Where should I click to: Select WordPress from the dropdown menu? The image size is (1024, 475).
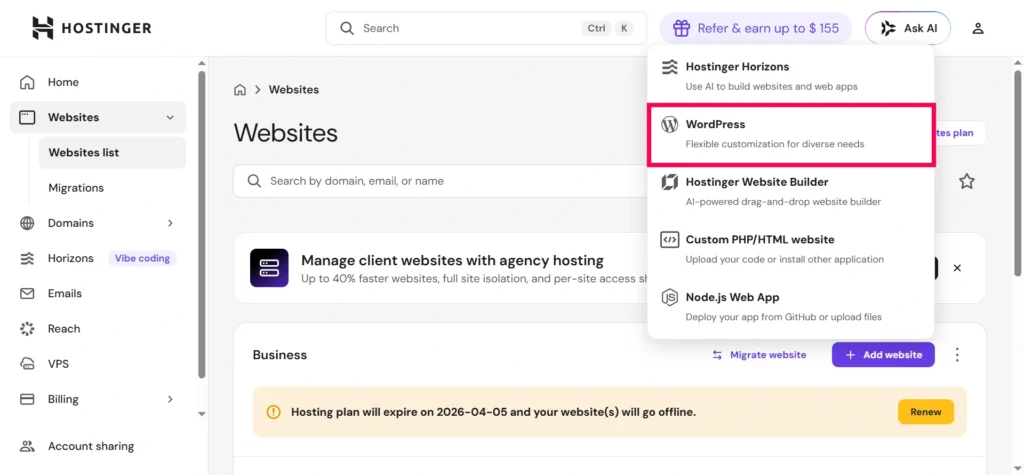click(790, 134)
